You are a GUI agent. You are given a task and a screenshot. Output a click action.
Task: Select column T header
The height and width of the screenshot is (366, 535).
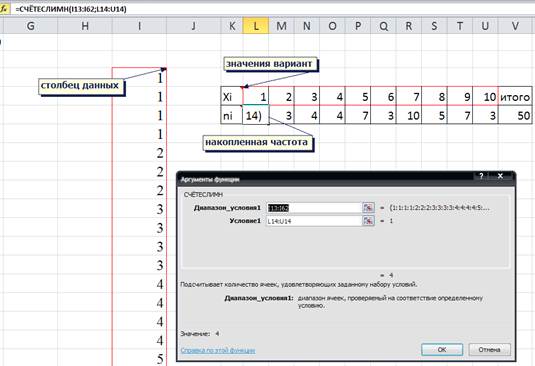coord(460,26)
